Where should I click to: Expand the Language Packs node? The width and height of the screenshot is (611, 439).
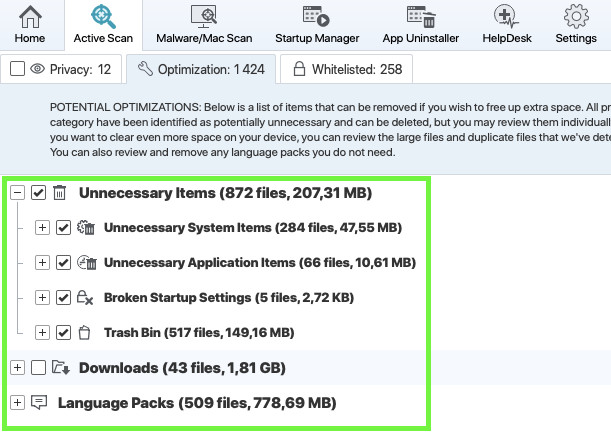click(x=18, y=402)
